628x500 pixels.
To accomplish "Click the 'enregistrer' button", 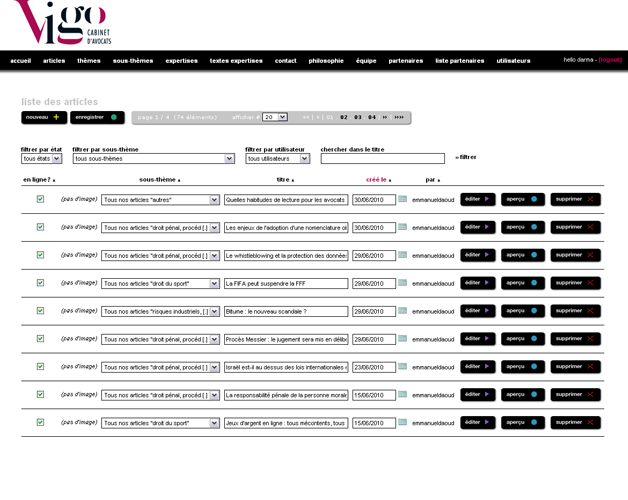I will (97, 117).
